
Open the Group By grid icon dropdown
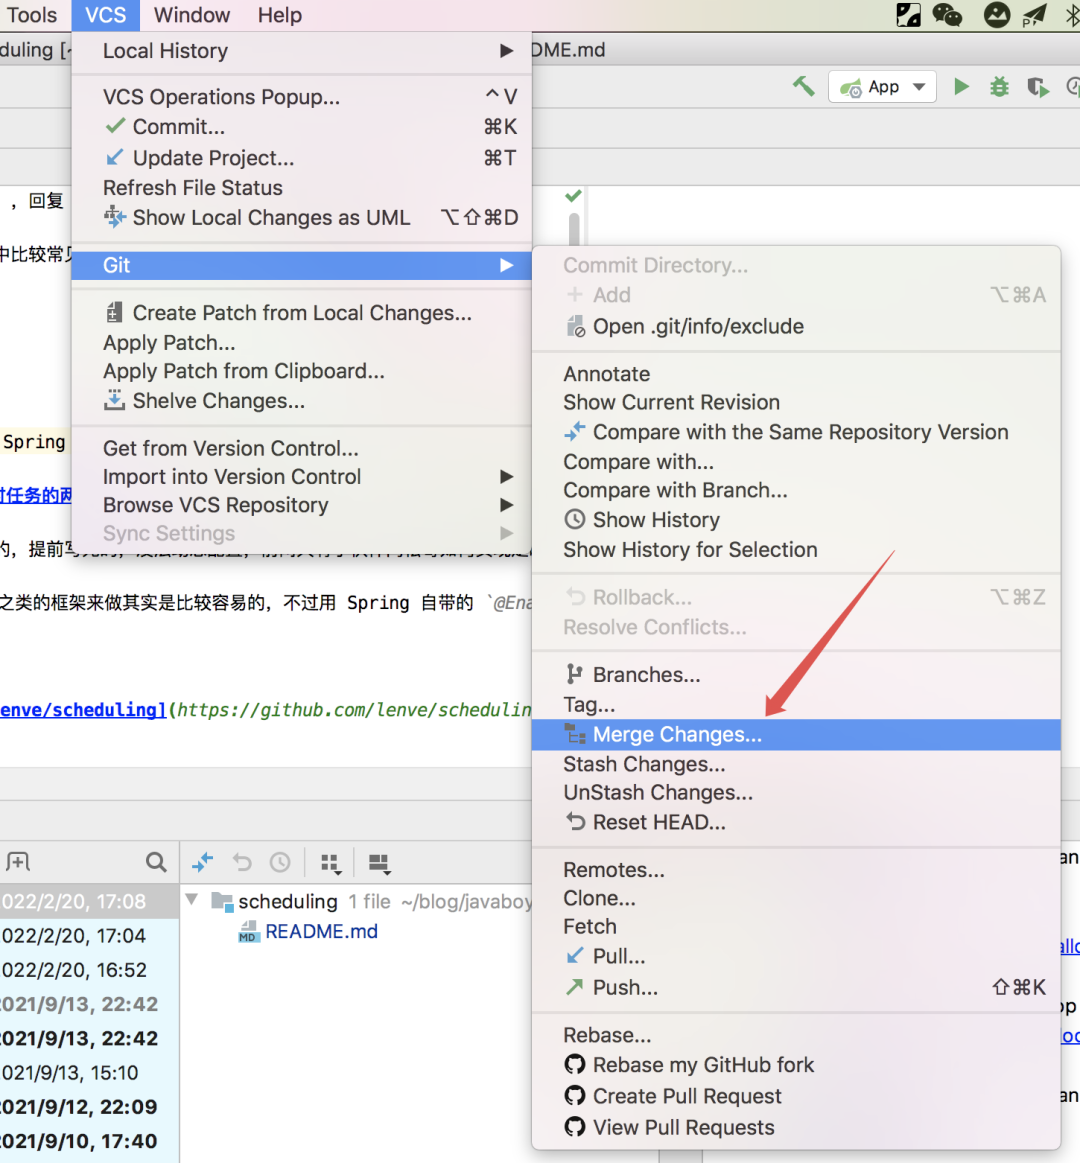(331, 863)
